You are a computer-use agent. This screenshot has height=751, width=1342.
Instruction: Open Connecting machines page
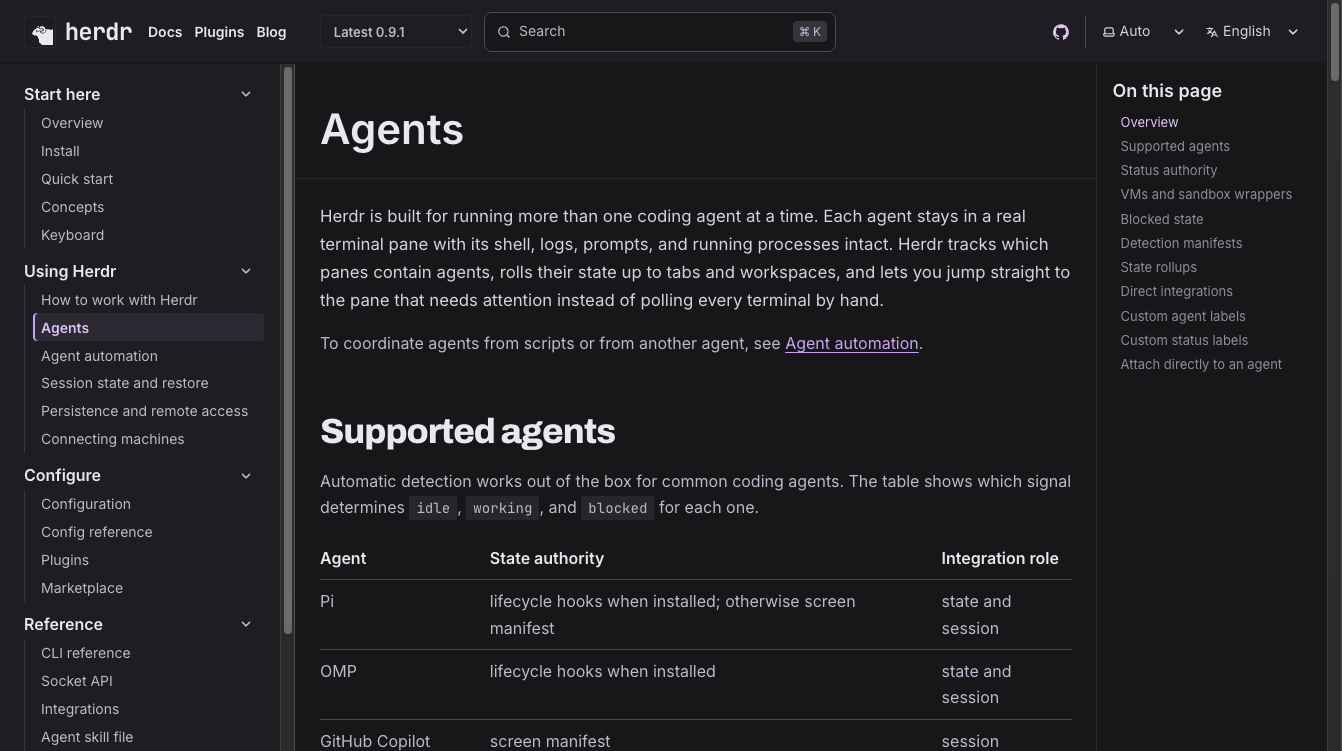tap(112, 439)
